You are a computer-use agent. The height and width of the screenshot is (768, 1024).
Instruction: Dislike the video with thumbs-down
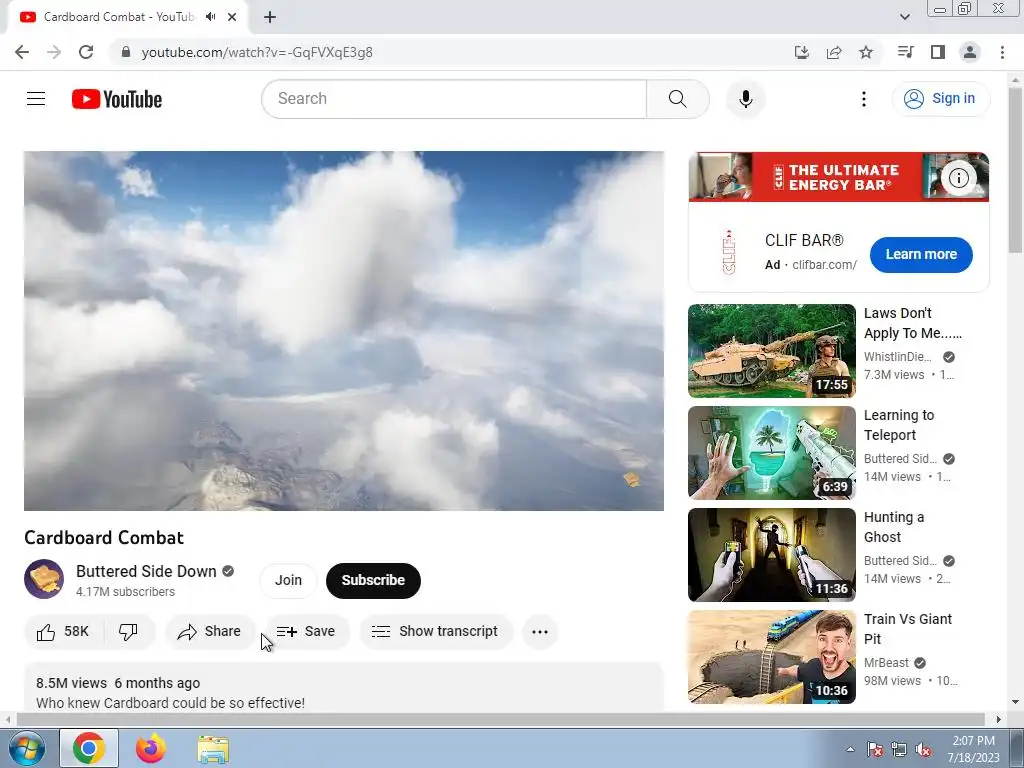tap(128, 632)
